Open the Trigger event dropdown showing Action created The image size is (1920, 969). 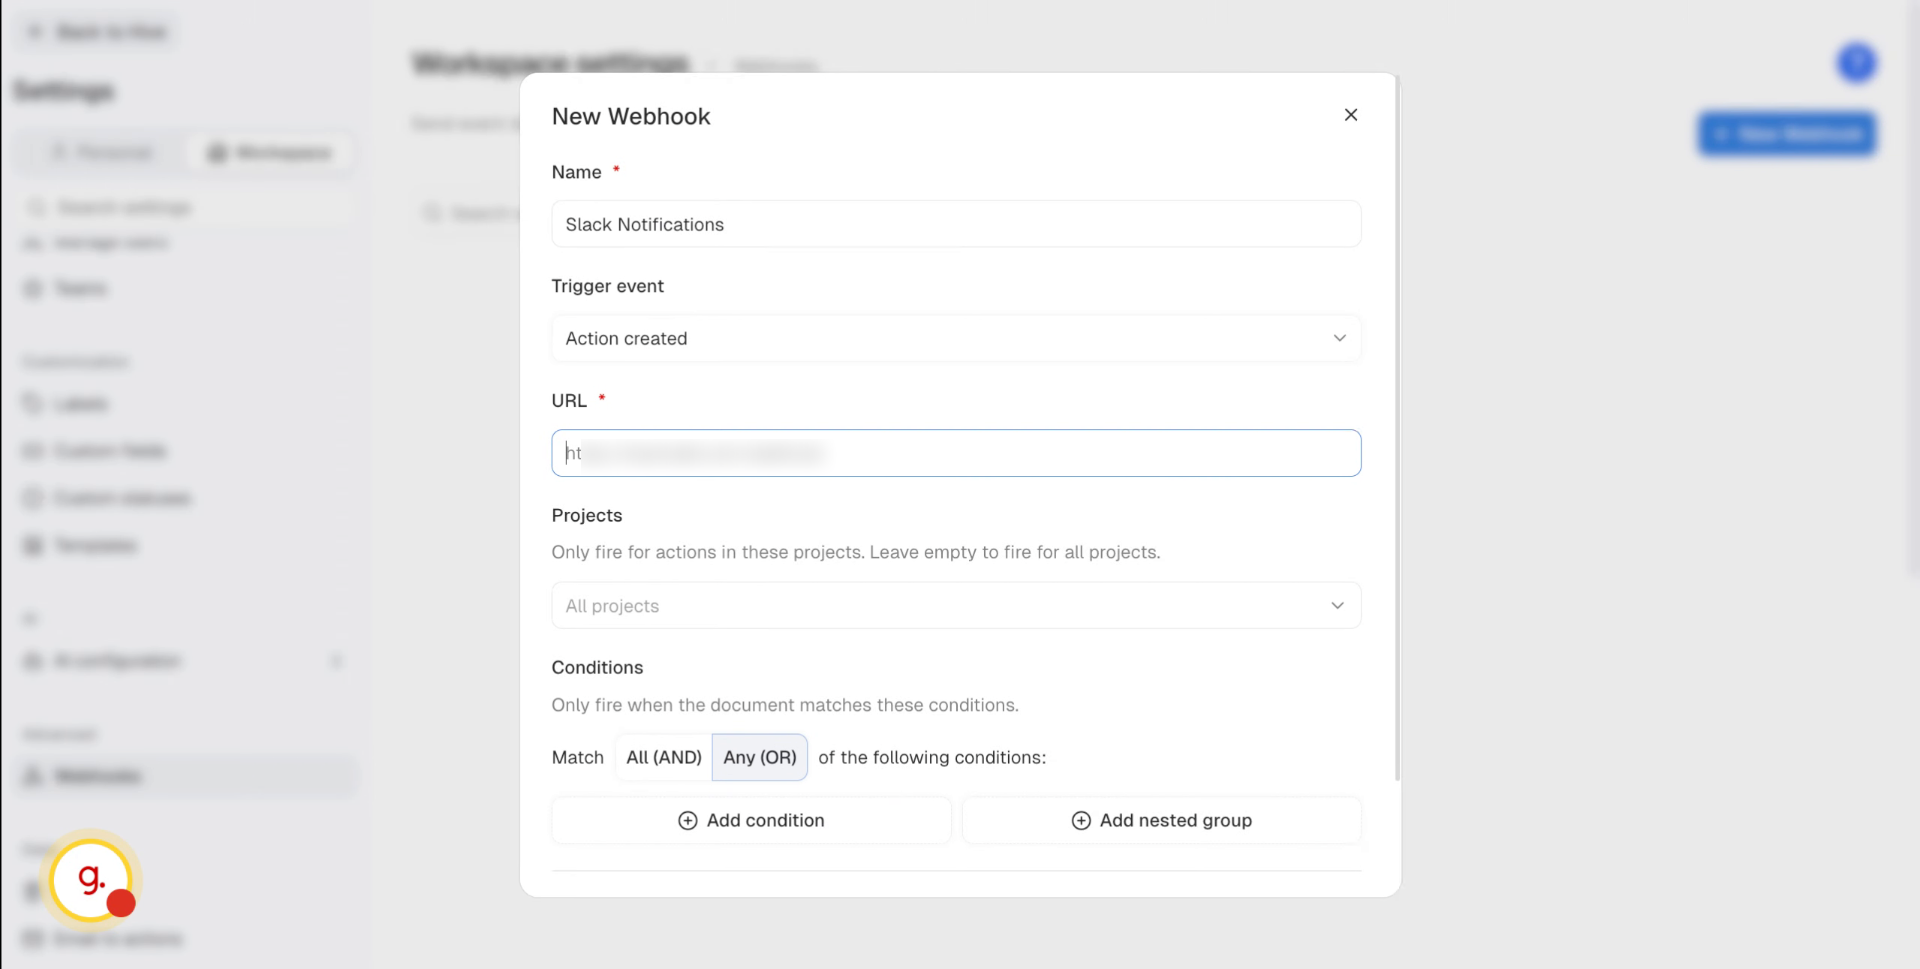pos(956,338)
